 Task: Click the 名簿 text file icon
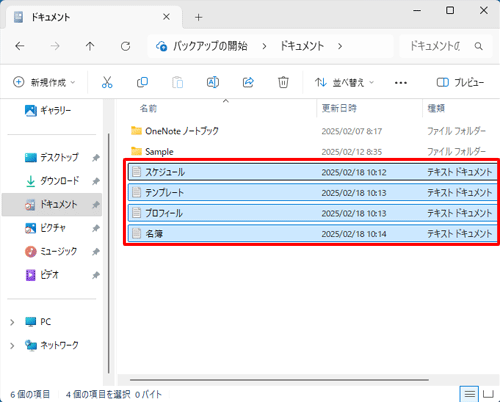136,233
